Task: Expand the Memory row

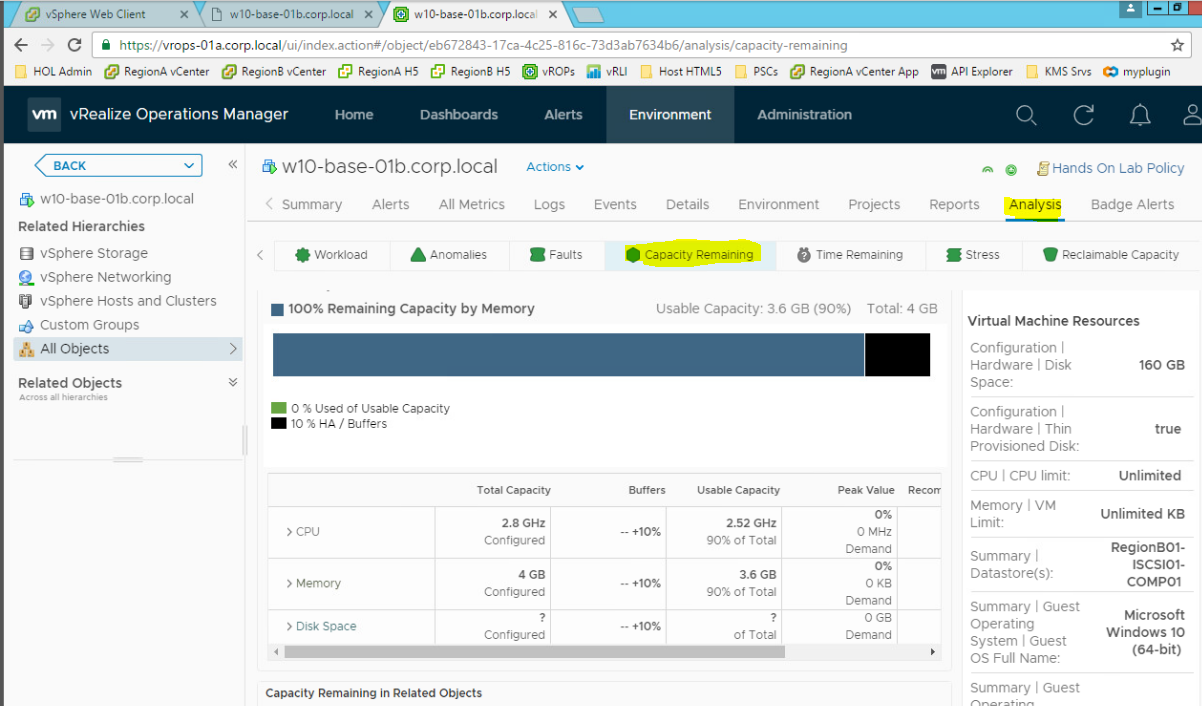Action: (289, 583)
